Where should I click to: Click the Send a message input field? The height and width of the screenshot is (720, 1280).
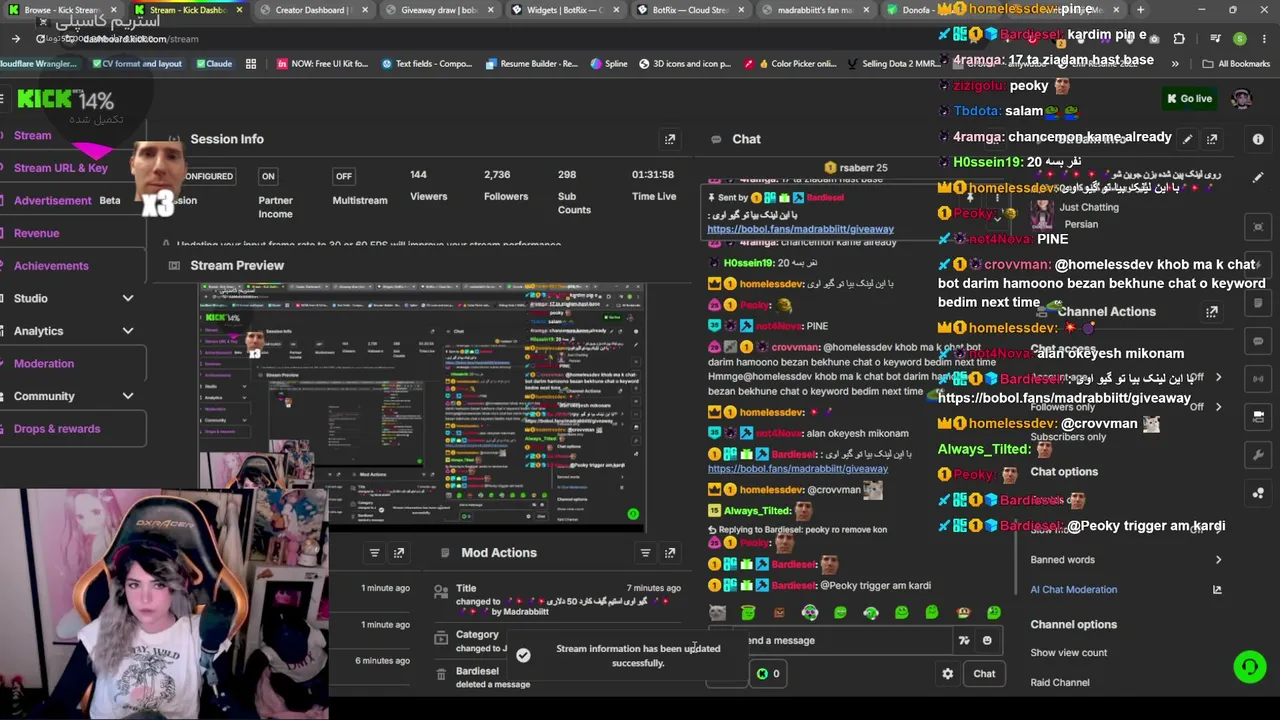point(830,640)
